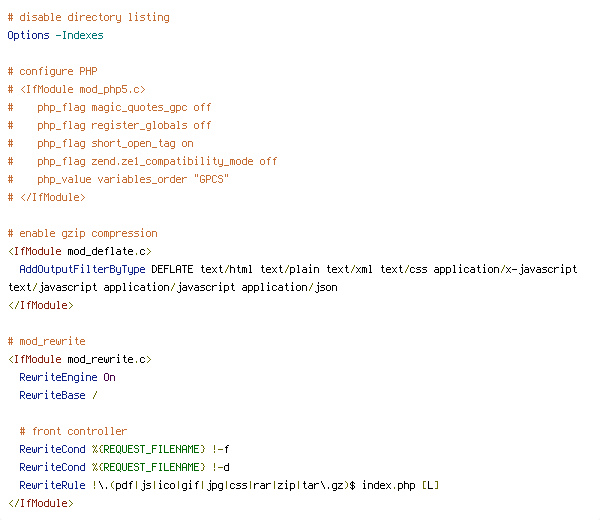Click the 'front controller' comment
Viewport: 600px width, 520px height.
(x=73, y=431)
